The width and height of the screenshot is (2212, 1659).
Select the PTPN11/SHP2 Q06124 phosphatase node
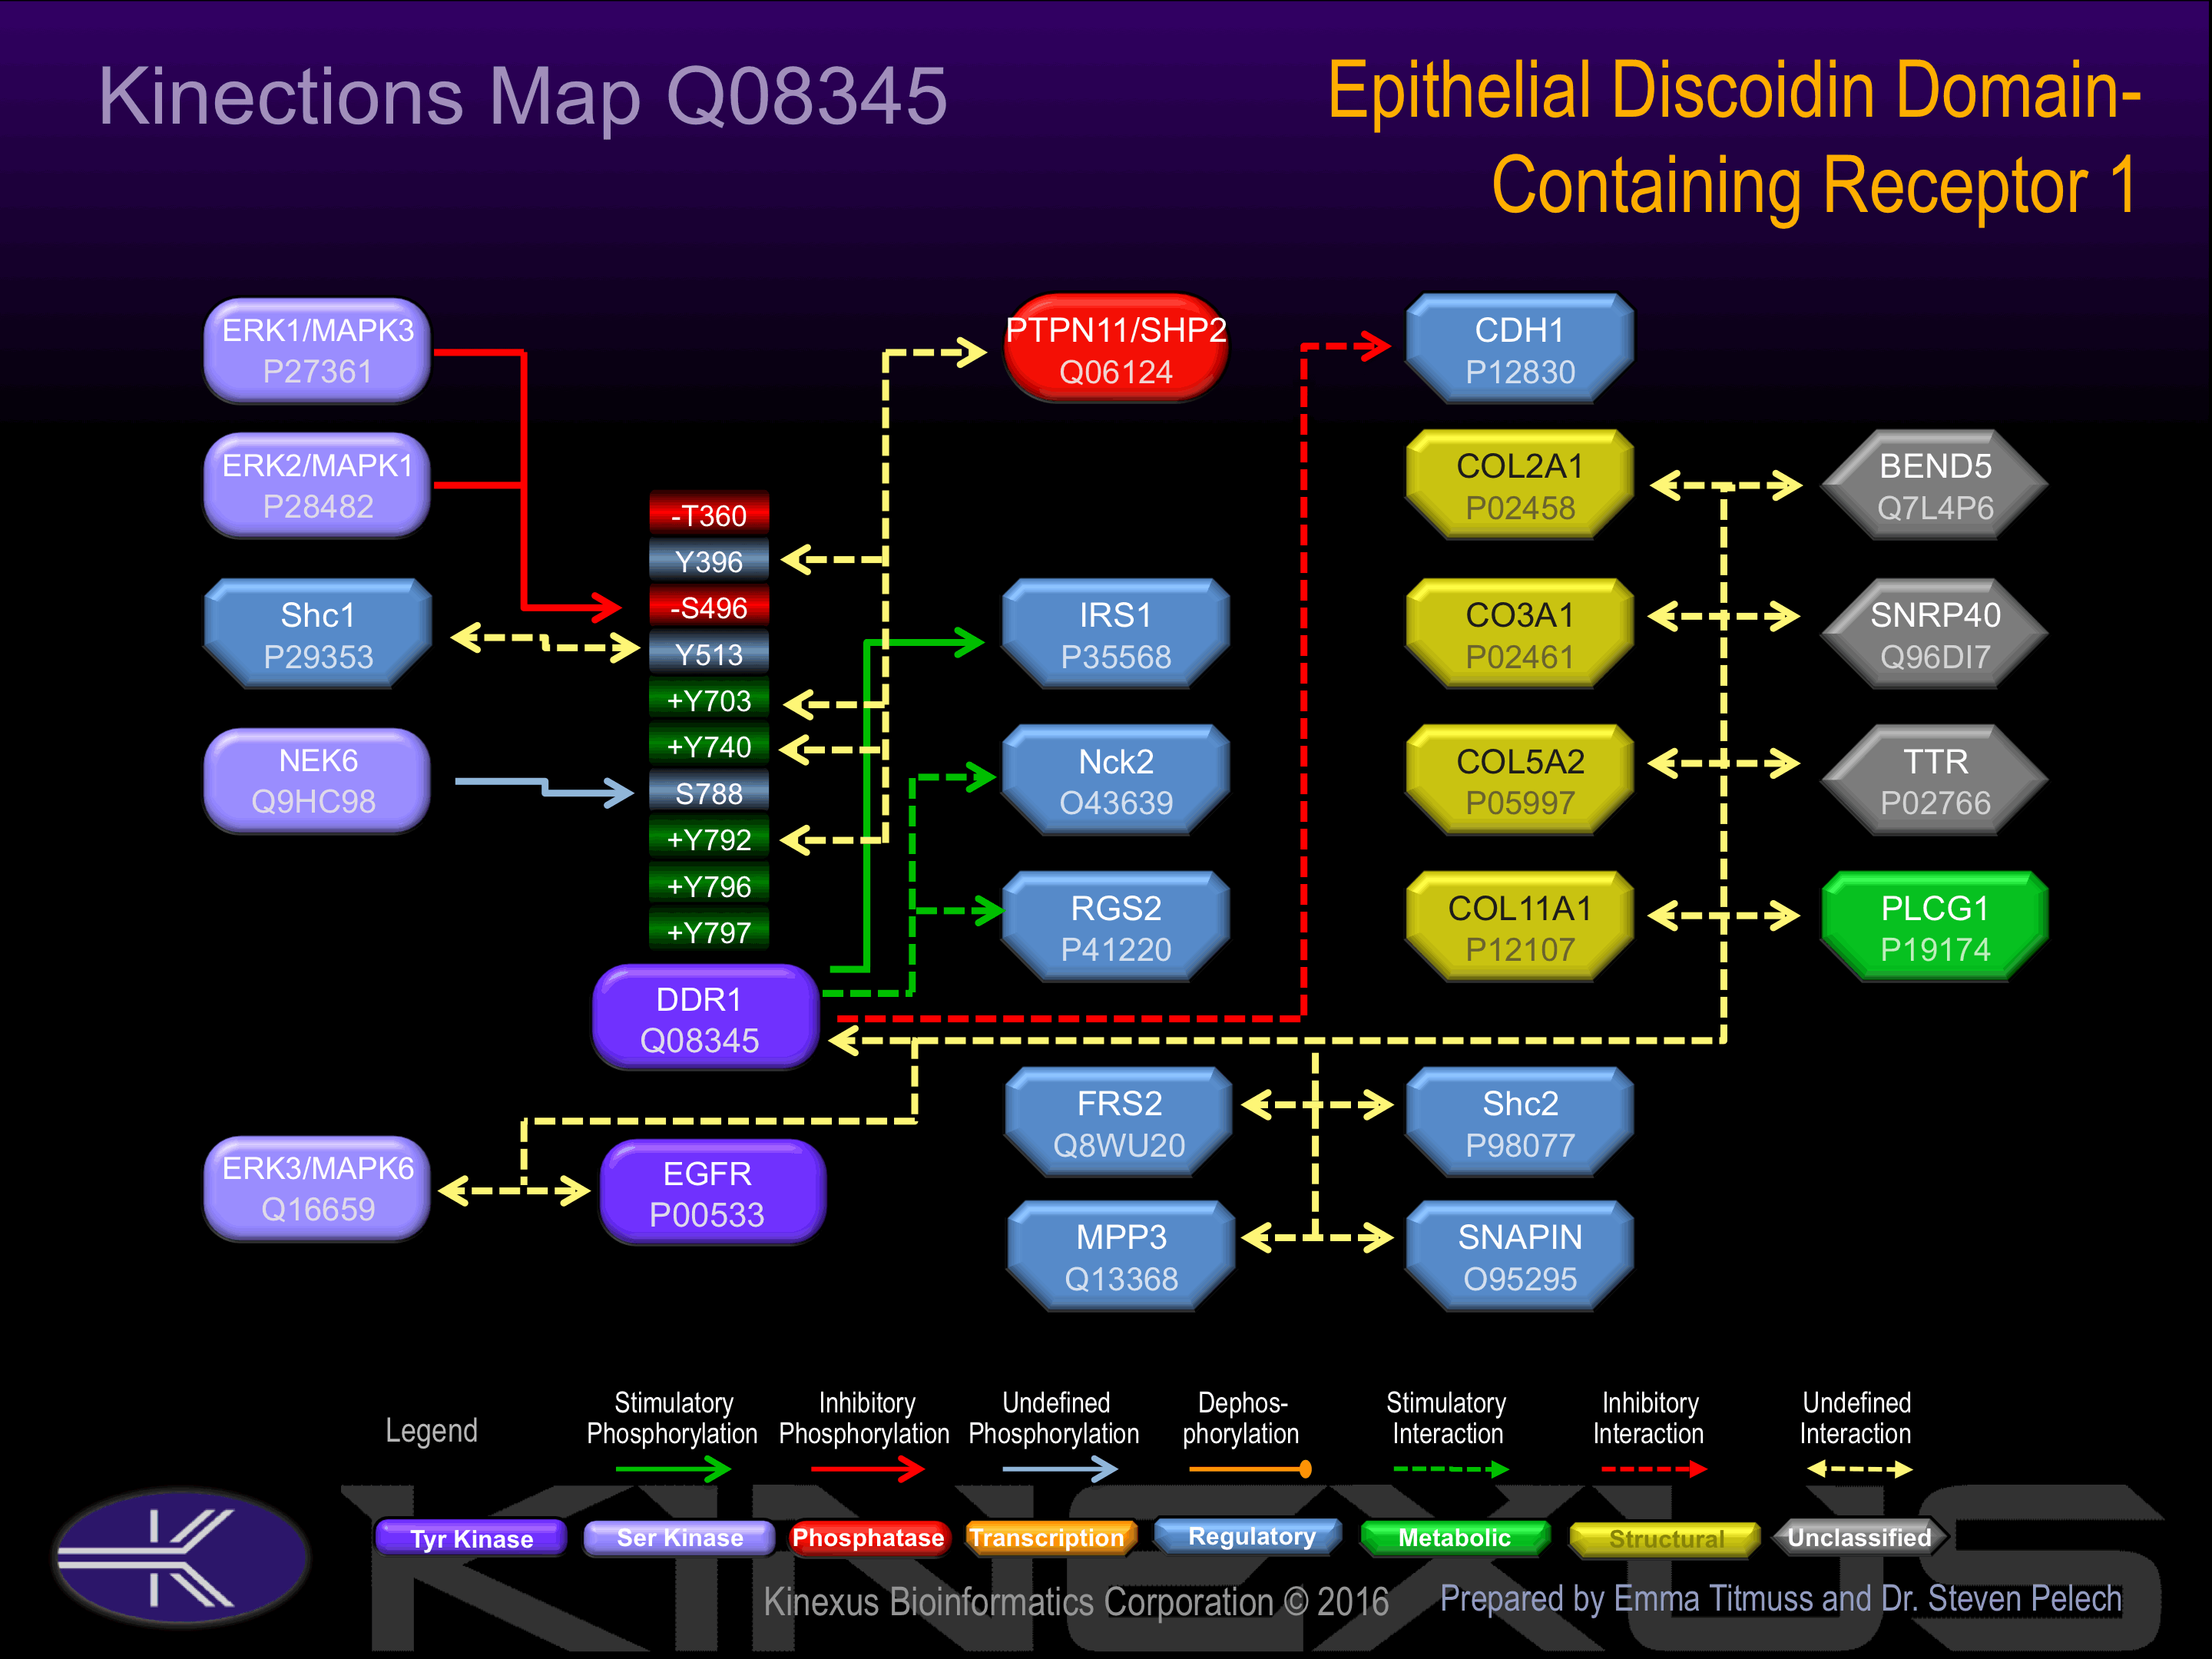[1116, 349]
